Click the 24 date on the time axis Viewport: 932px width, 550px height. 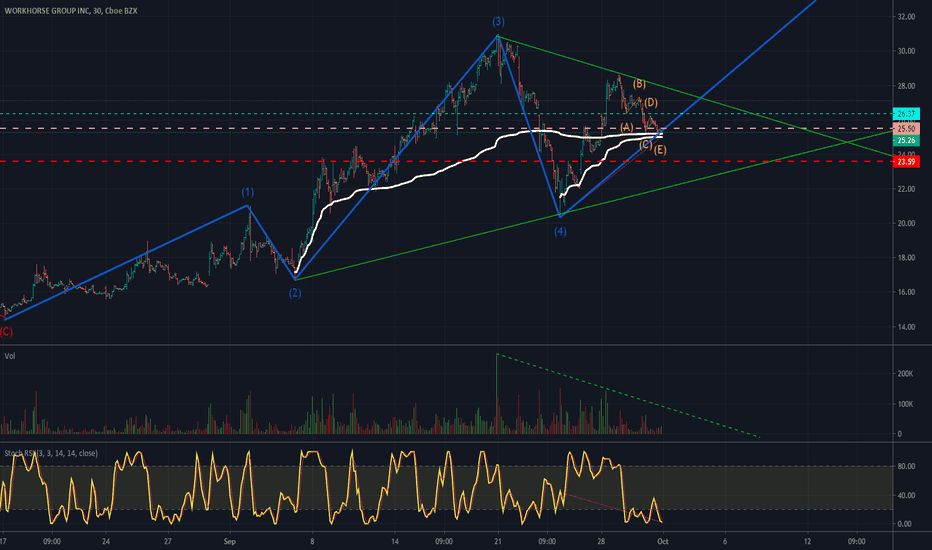click(106, 542)
